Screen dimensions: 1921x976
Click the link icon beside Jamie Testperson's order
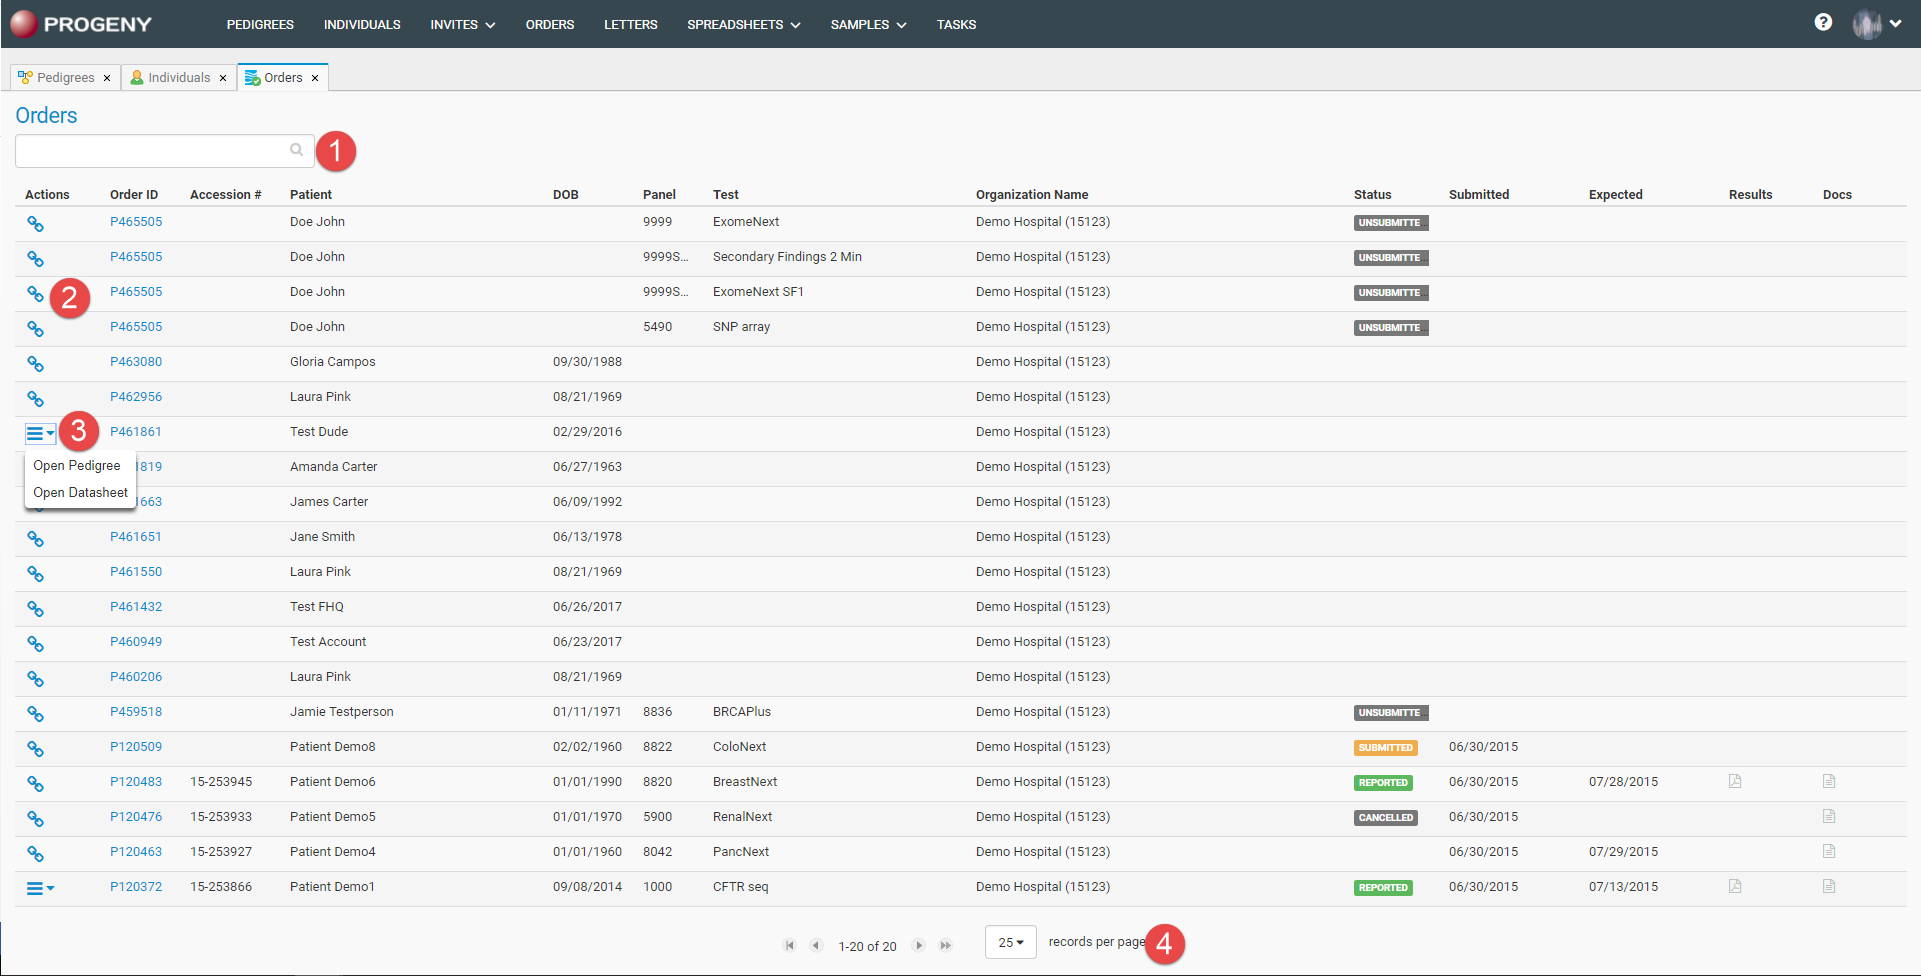click(x=36, y=714)
